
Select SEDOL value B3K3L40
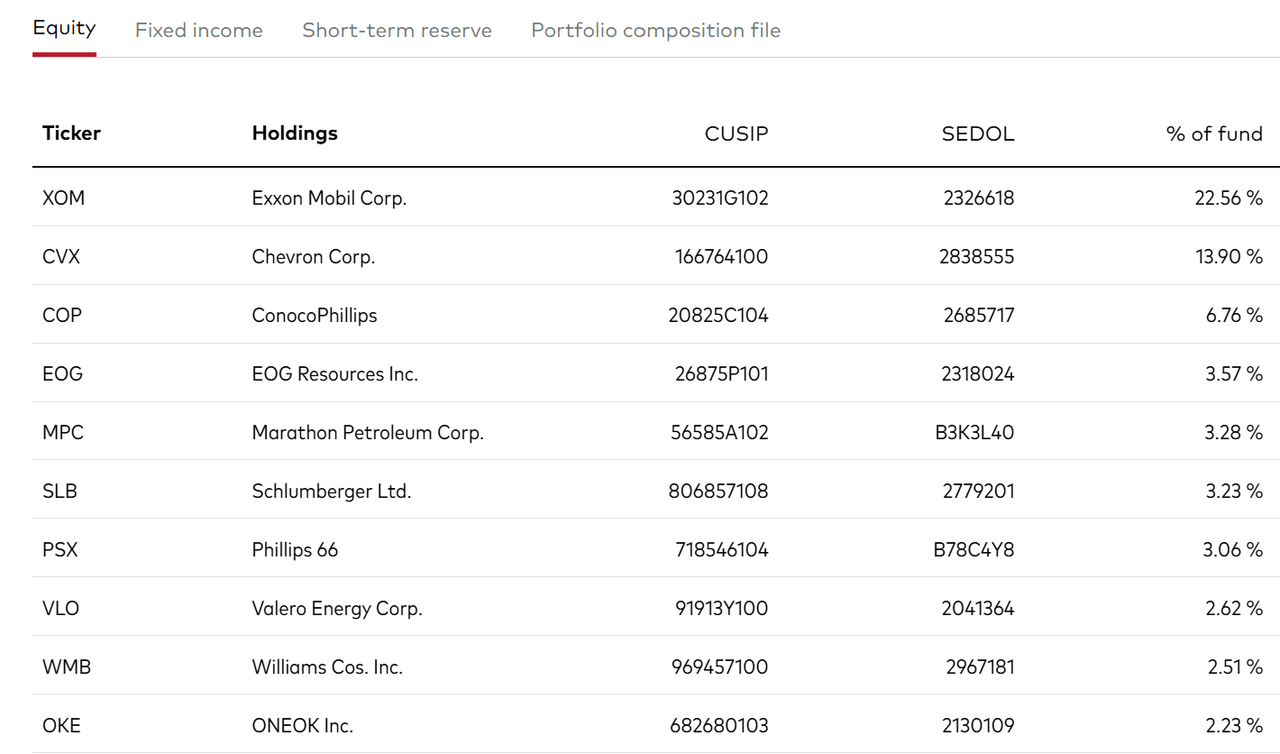click(x=977, y=433)
